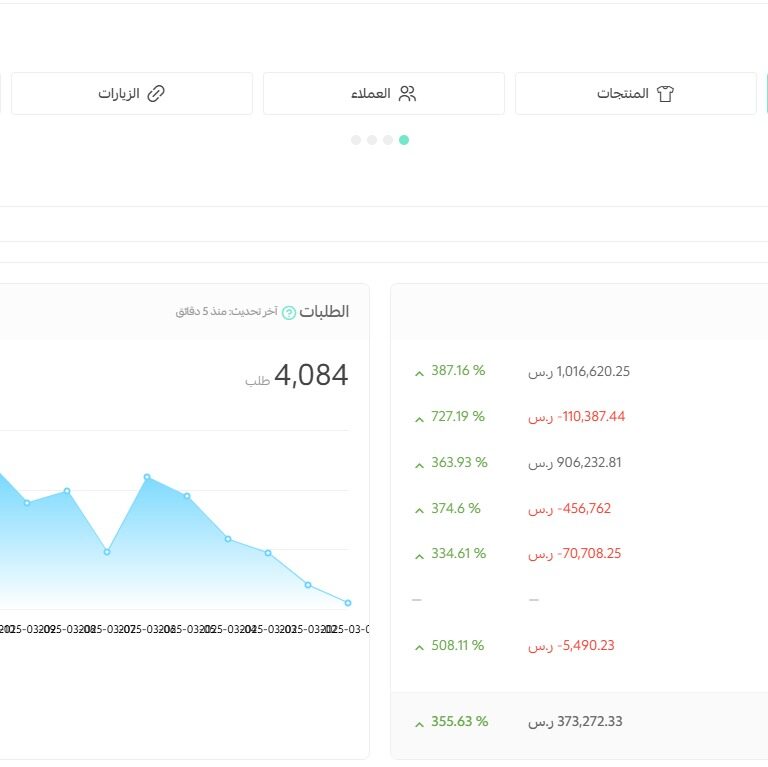
Task: Click the 1,016,620.25 ر.س value
Action: coord(579,372)
